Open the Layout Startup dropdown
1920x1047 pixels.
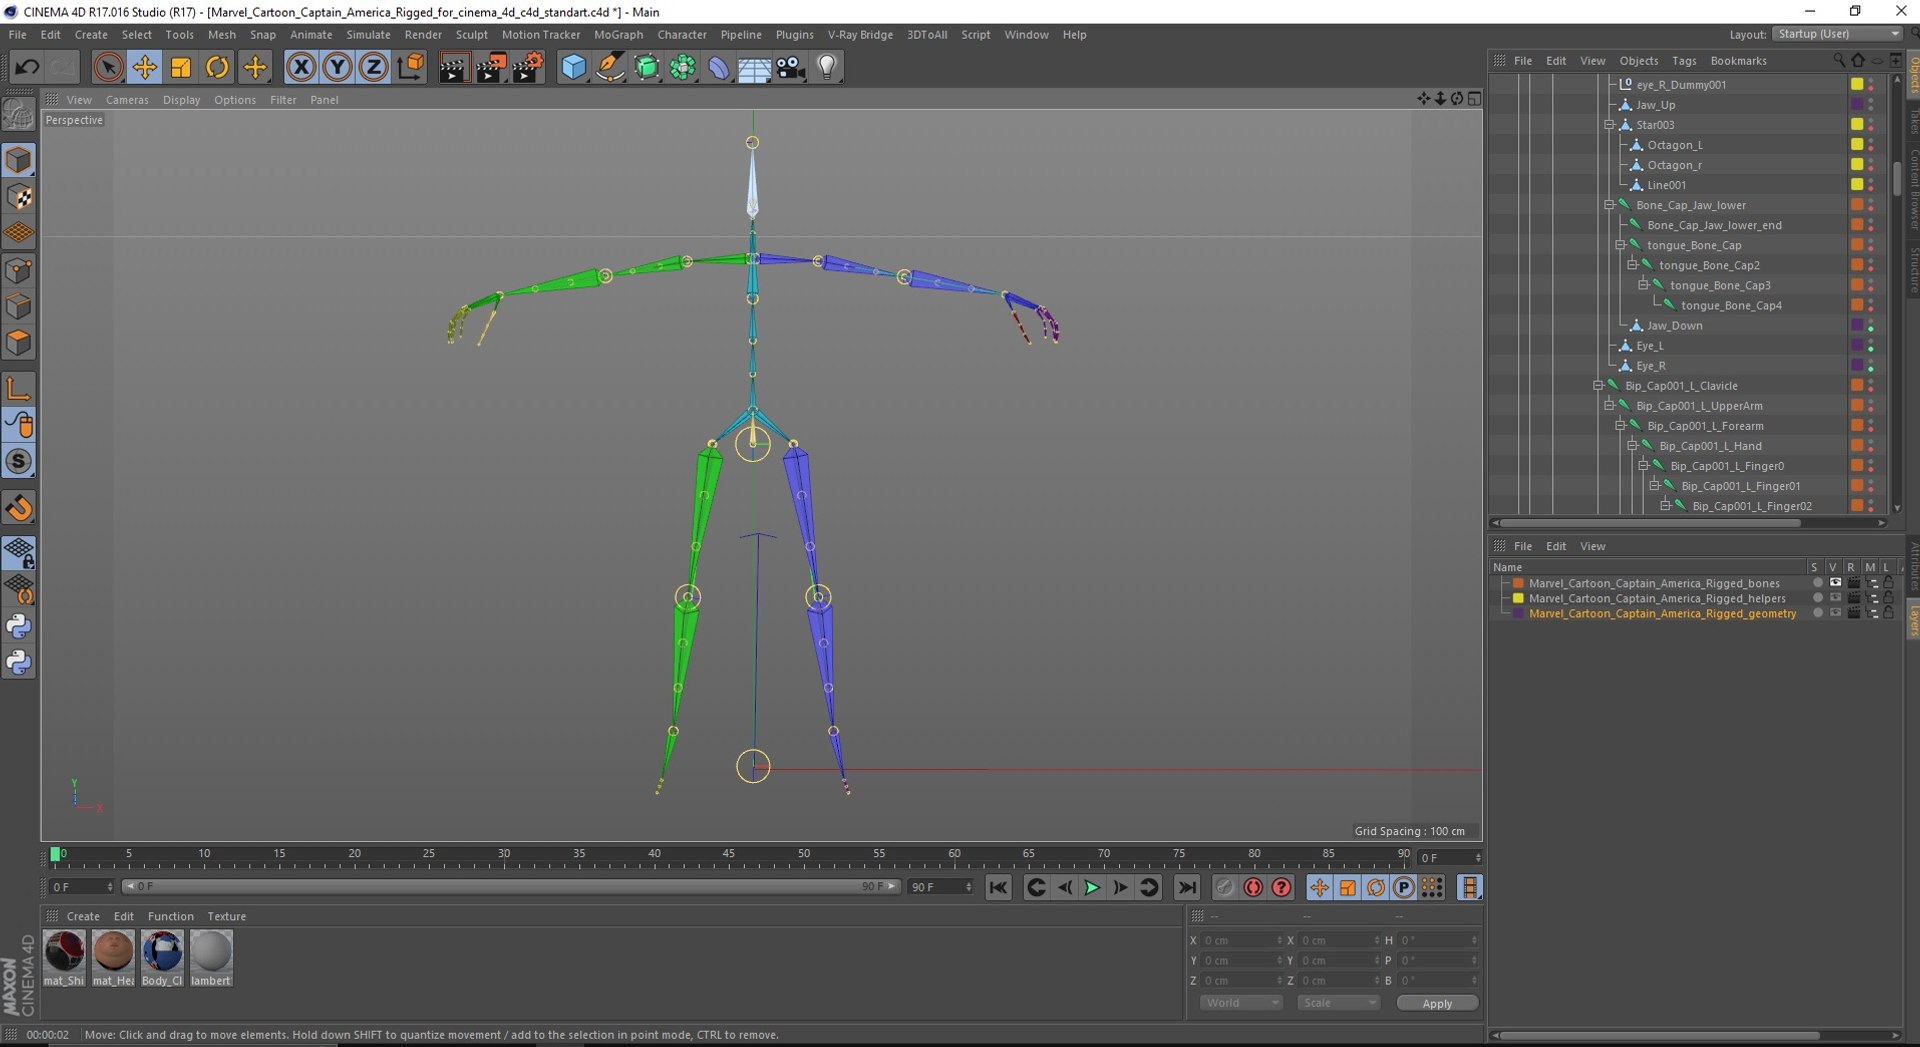click(x=1837, y=34)
